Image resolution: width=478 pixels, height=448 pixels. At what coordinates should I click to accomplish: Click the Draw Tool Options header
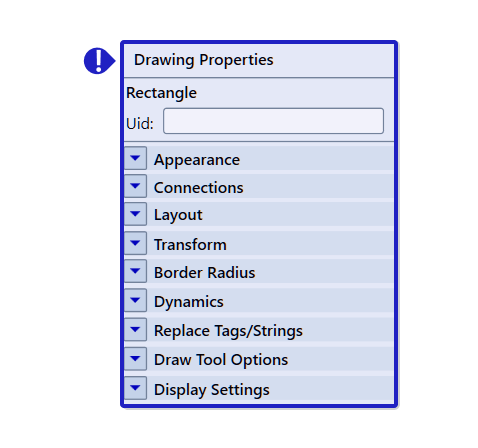click(259, 359)
